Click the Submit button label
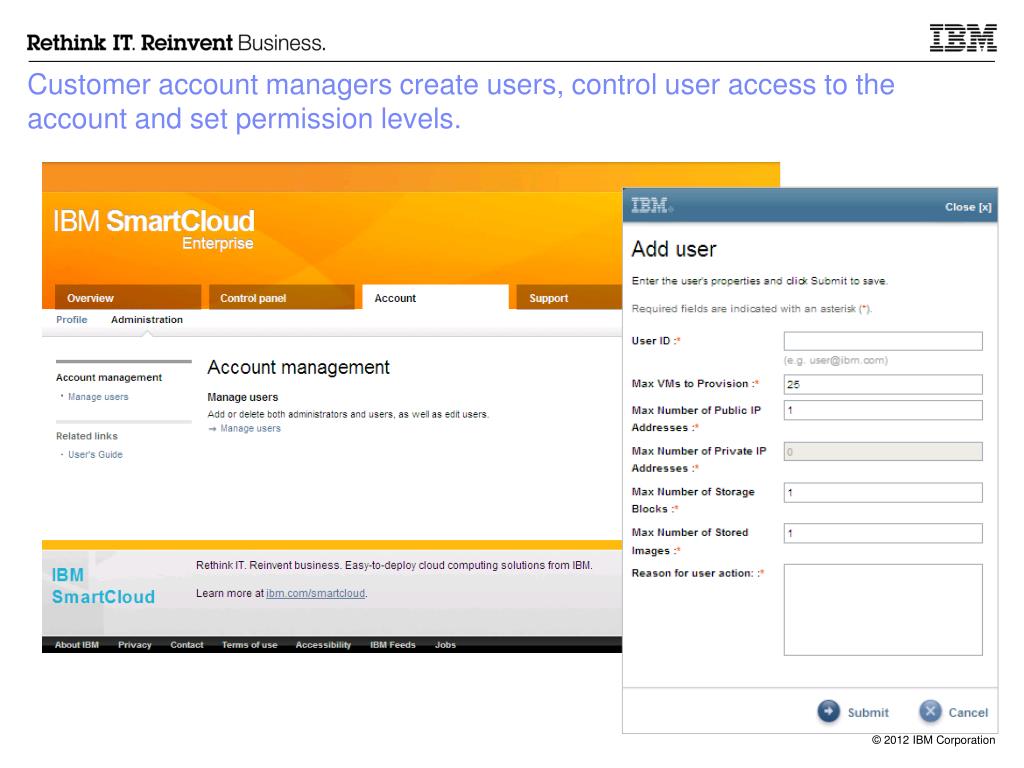Image resolution: width=1024 pixels, height=768 pixels. (x=868, y=712)
